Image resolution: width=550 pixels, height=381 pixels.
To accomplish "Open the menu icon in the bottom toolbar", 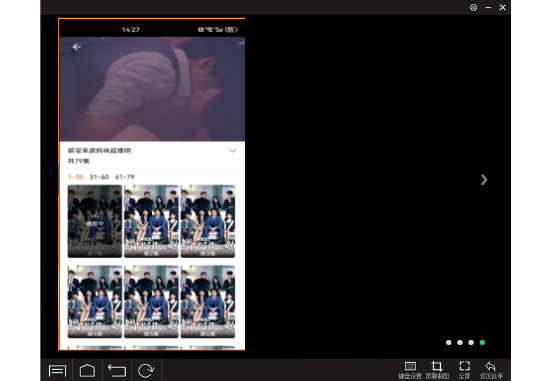I will [57, 370].
